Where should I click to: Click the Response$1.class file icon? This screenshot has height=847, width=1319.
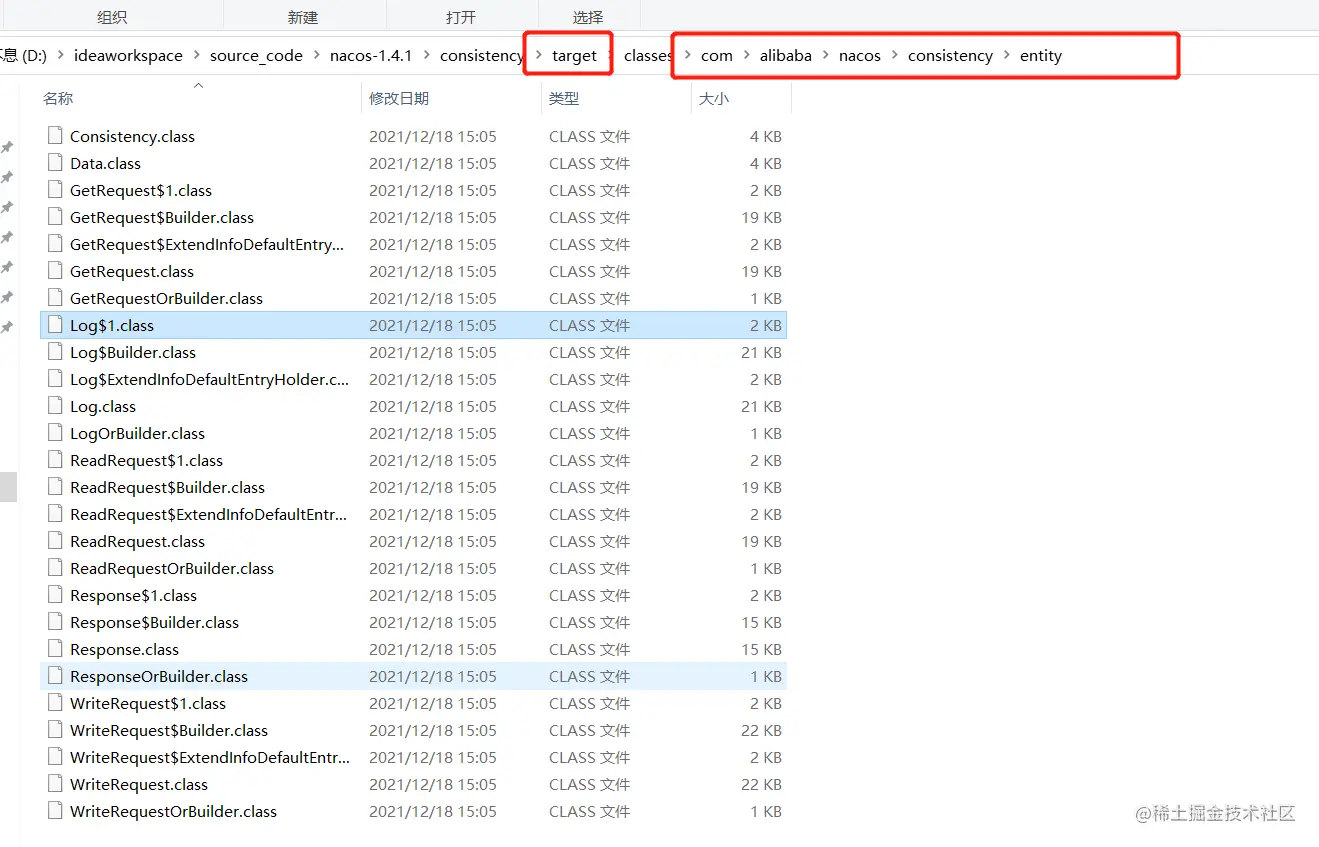coord(55,595)
